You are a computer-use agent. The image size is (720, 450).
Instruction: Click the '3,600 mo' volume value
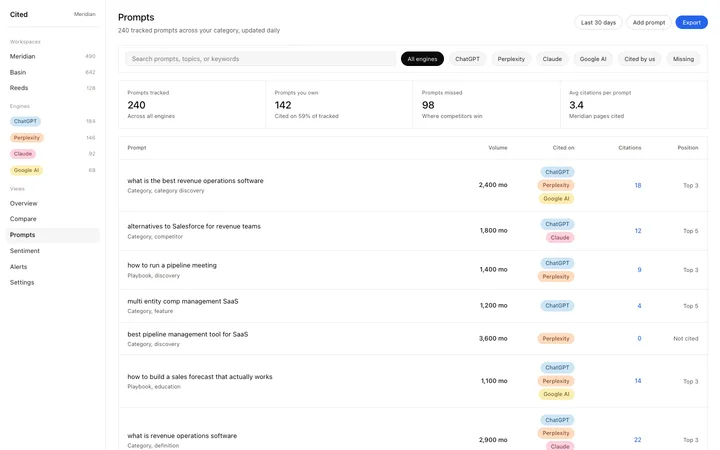(x=493, y=339)
